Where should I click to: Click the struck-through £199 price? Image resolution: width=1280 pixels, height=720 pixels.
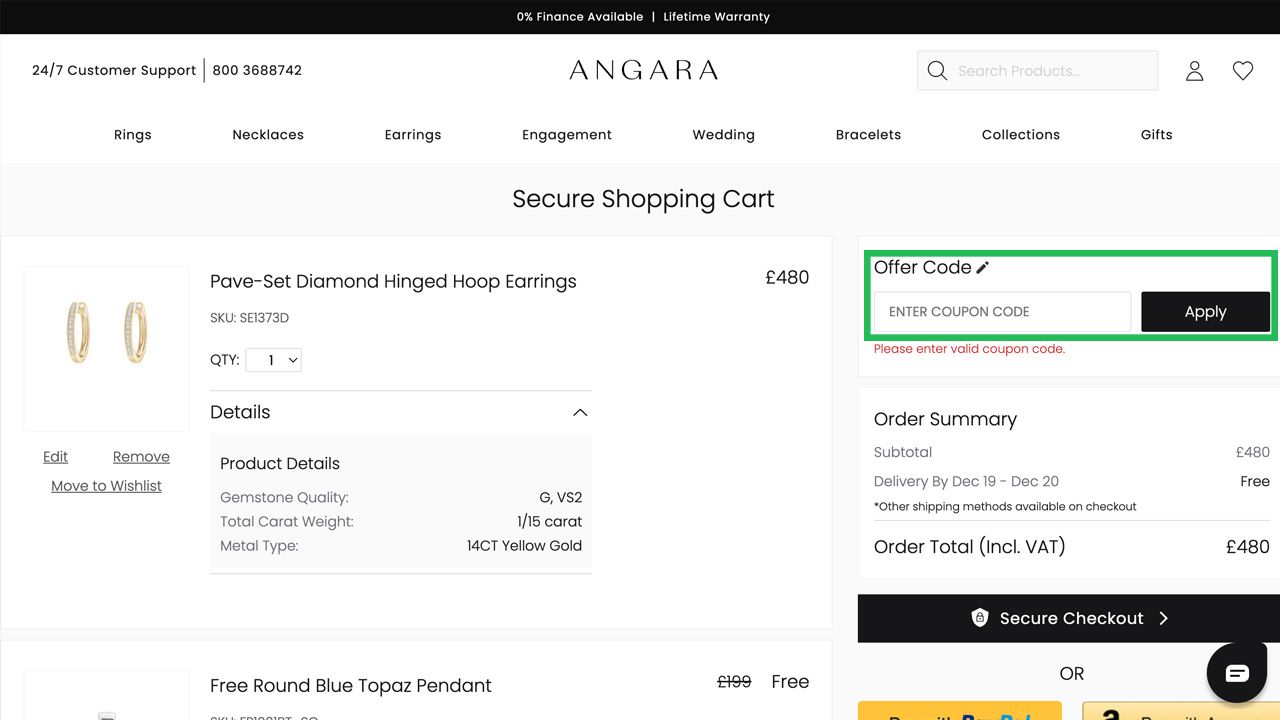coord(734,682)
